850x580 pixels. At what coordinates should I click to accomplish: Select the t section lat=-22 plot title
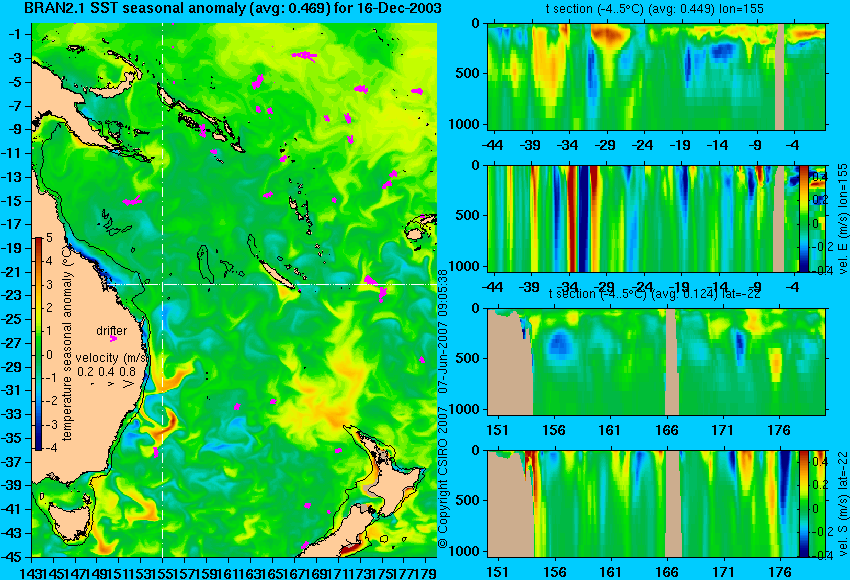(655, 294)
